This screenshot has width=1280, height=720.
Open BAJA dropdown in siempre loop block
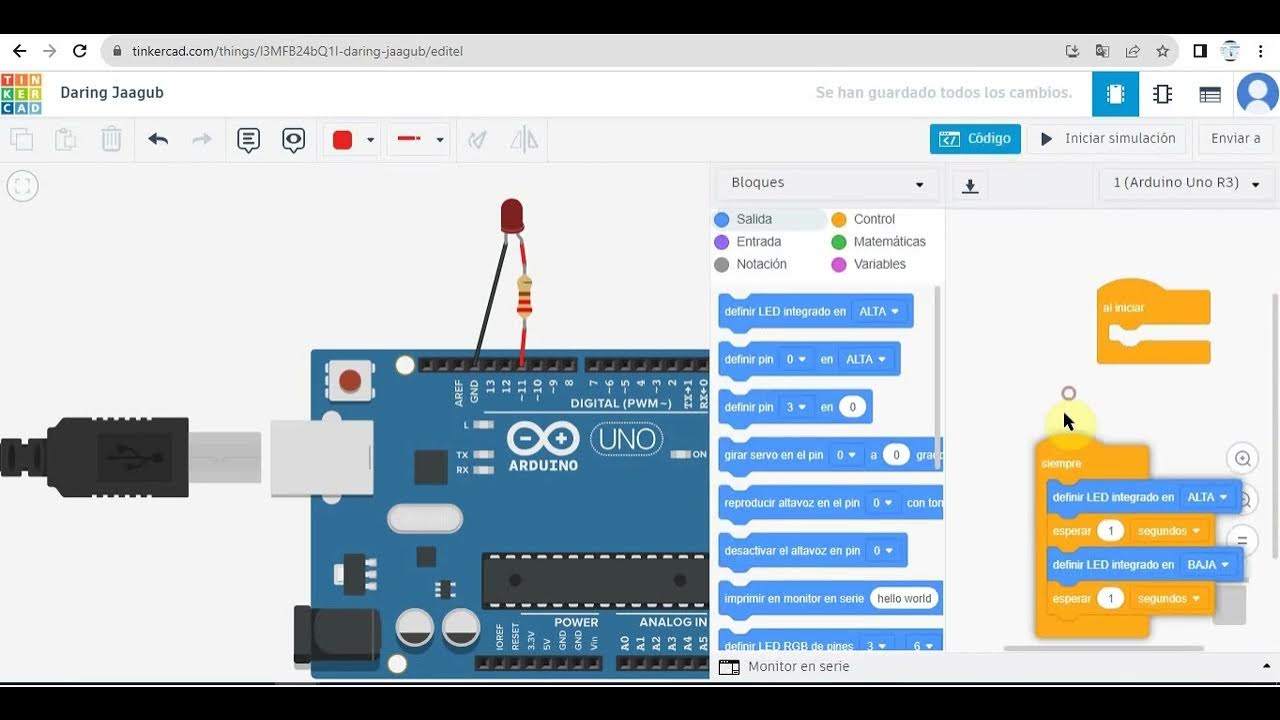click(1208, 565)
